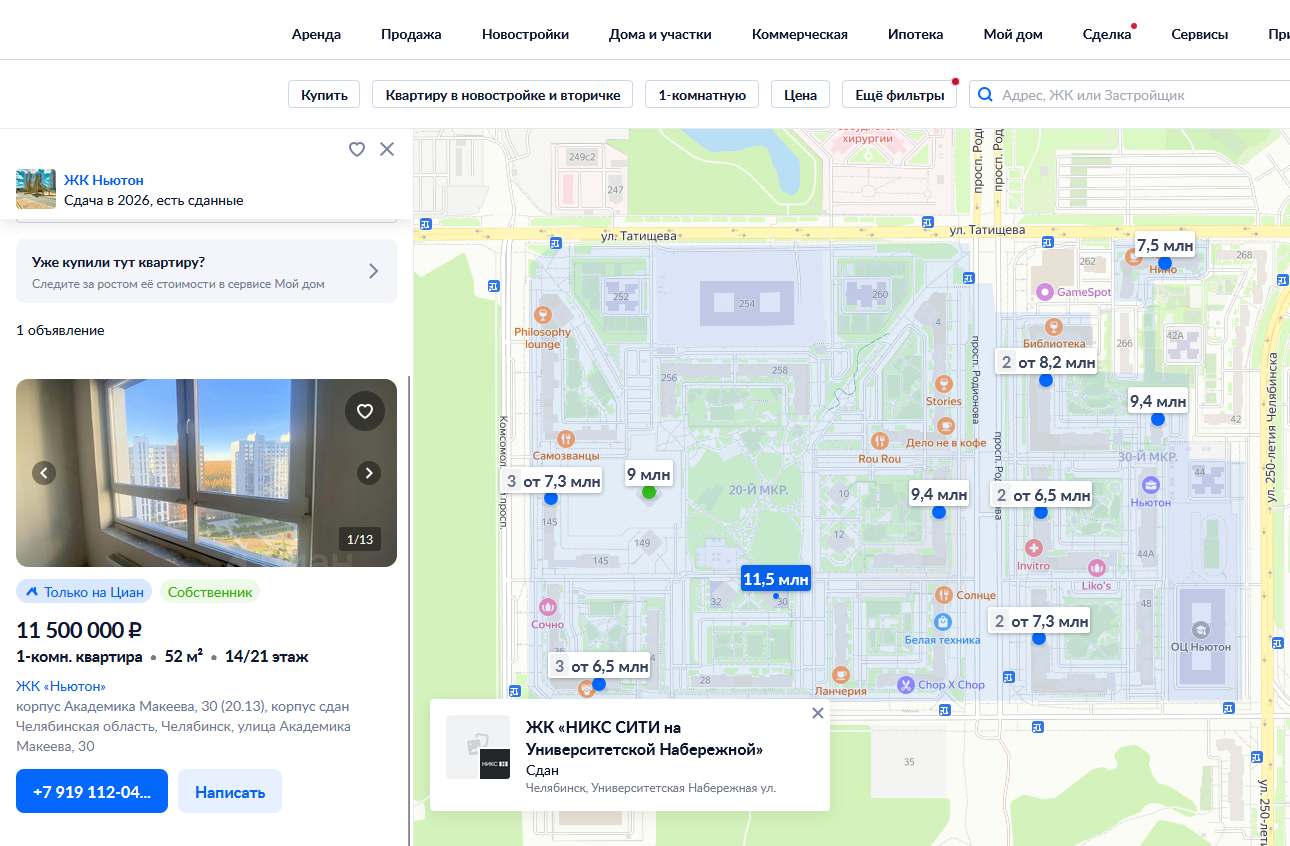Open the Аренда menu section
This screenshot has width=1290, height=846.
coord(316,34)
